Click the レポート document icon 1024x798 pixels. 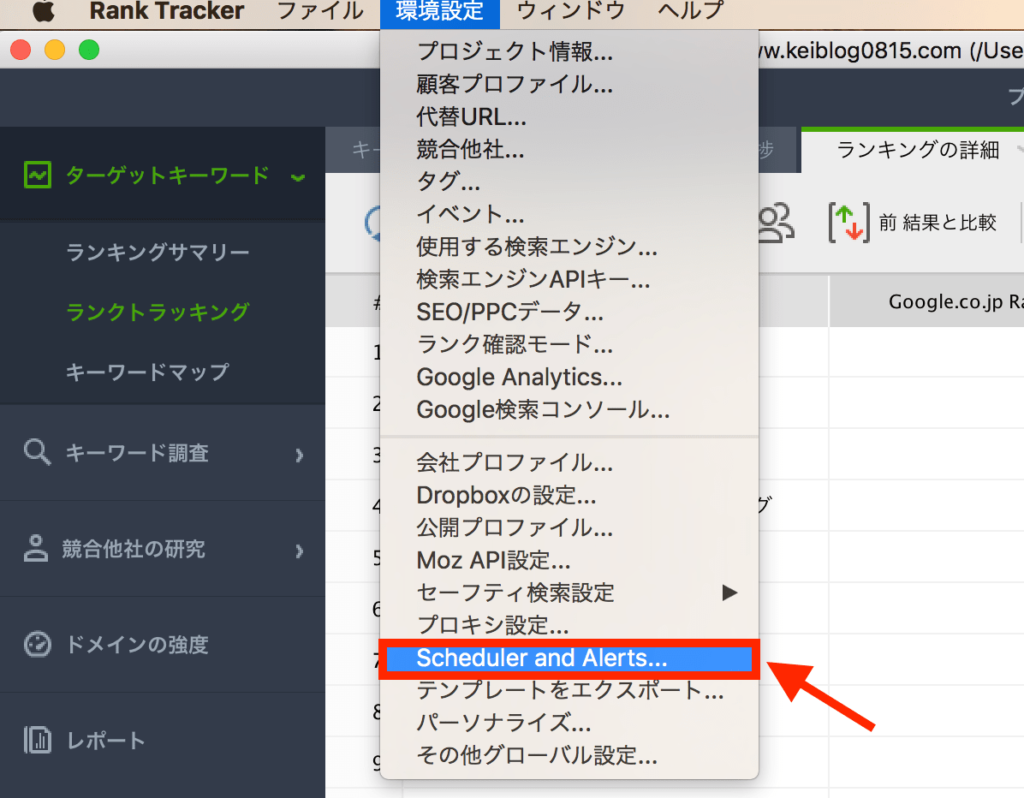(37, 740)
